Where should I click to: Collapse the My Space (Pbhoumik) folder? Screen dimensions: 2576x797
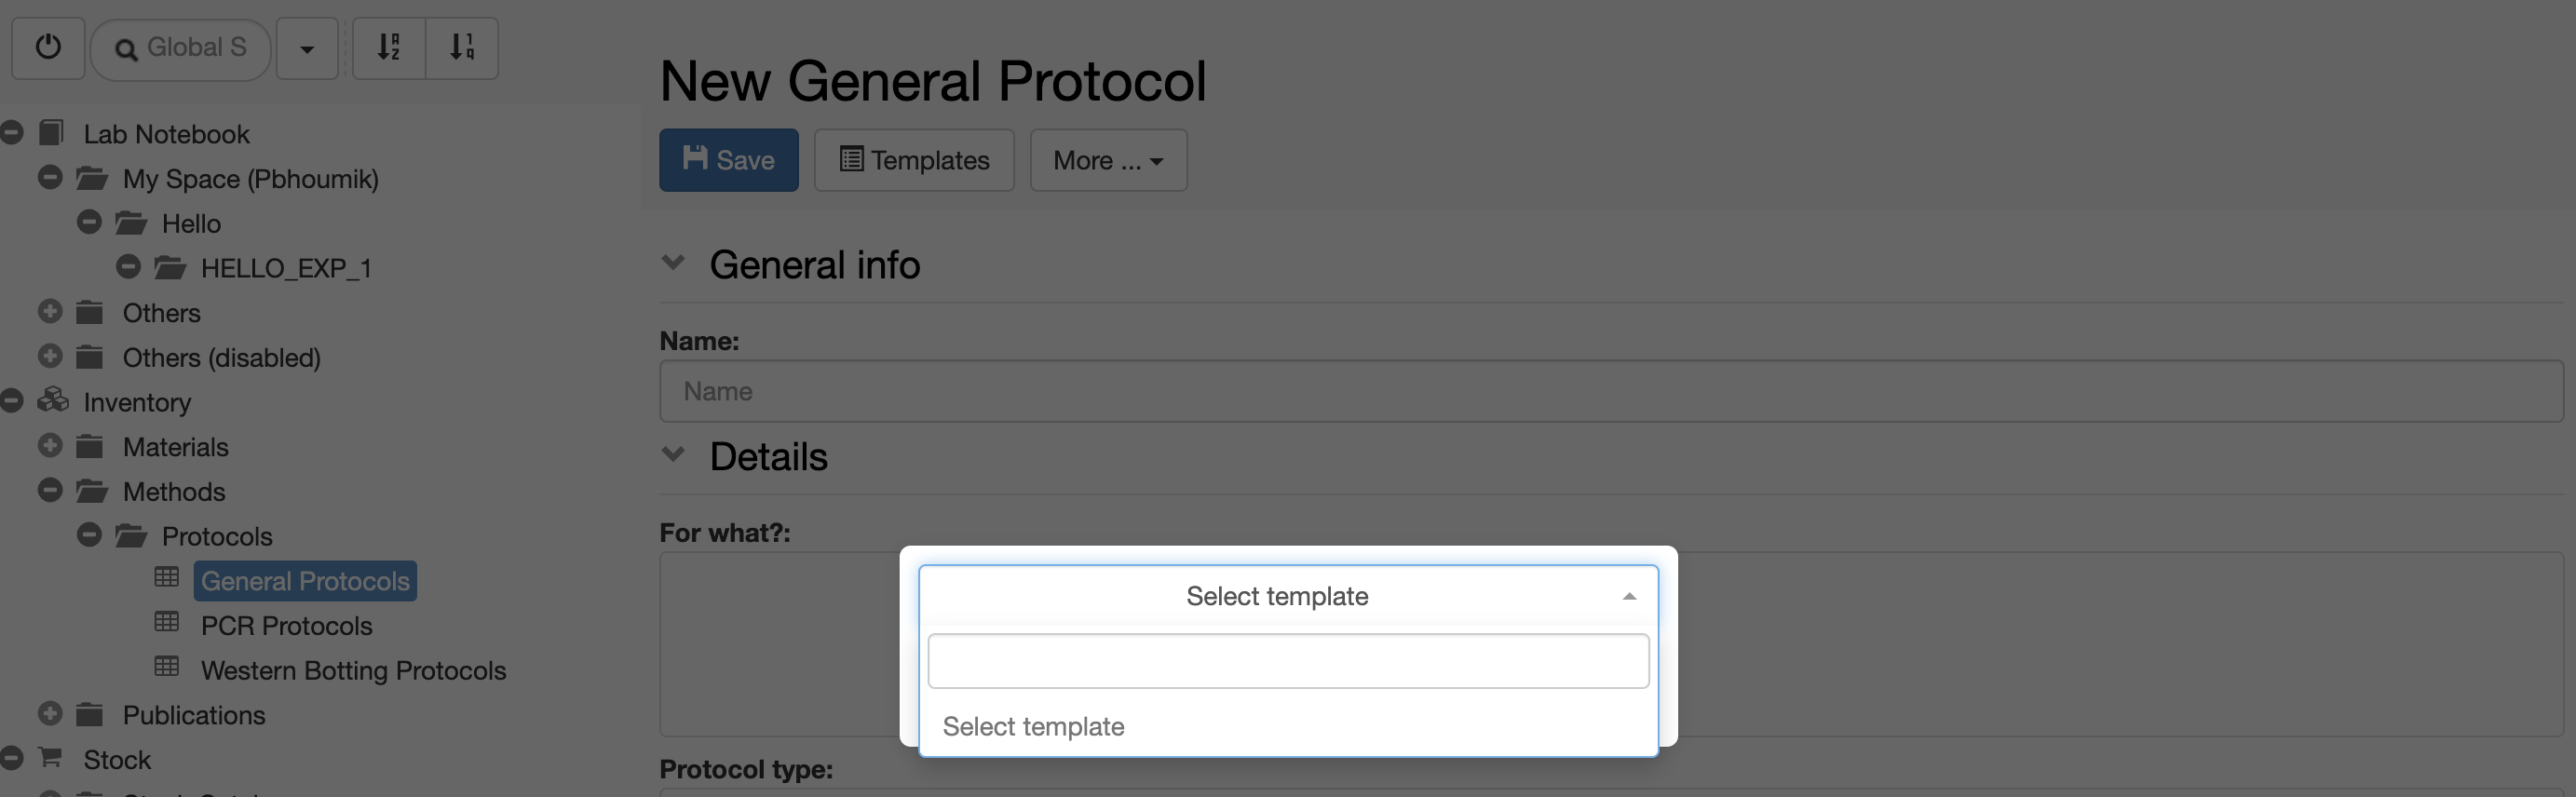50,178
